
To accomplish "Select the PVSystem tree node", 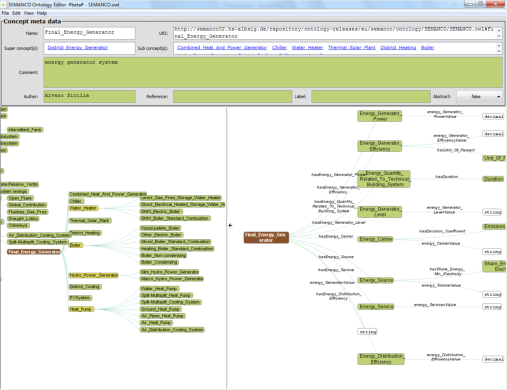I will pyautogui.click(x=80, y=298).
